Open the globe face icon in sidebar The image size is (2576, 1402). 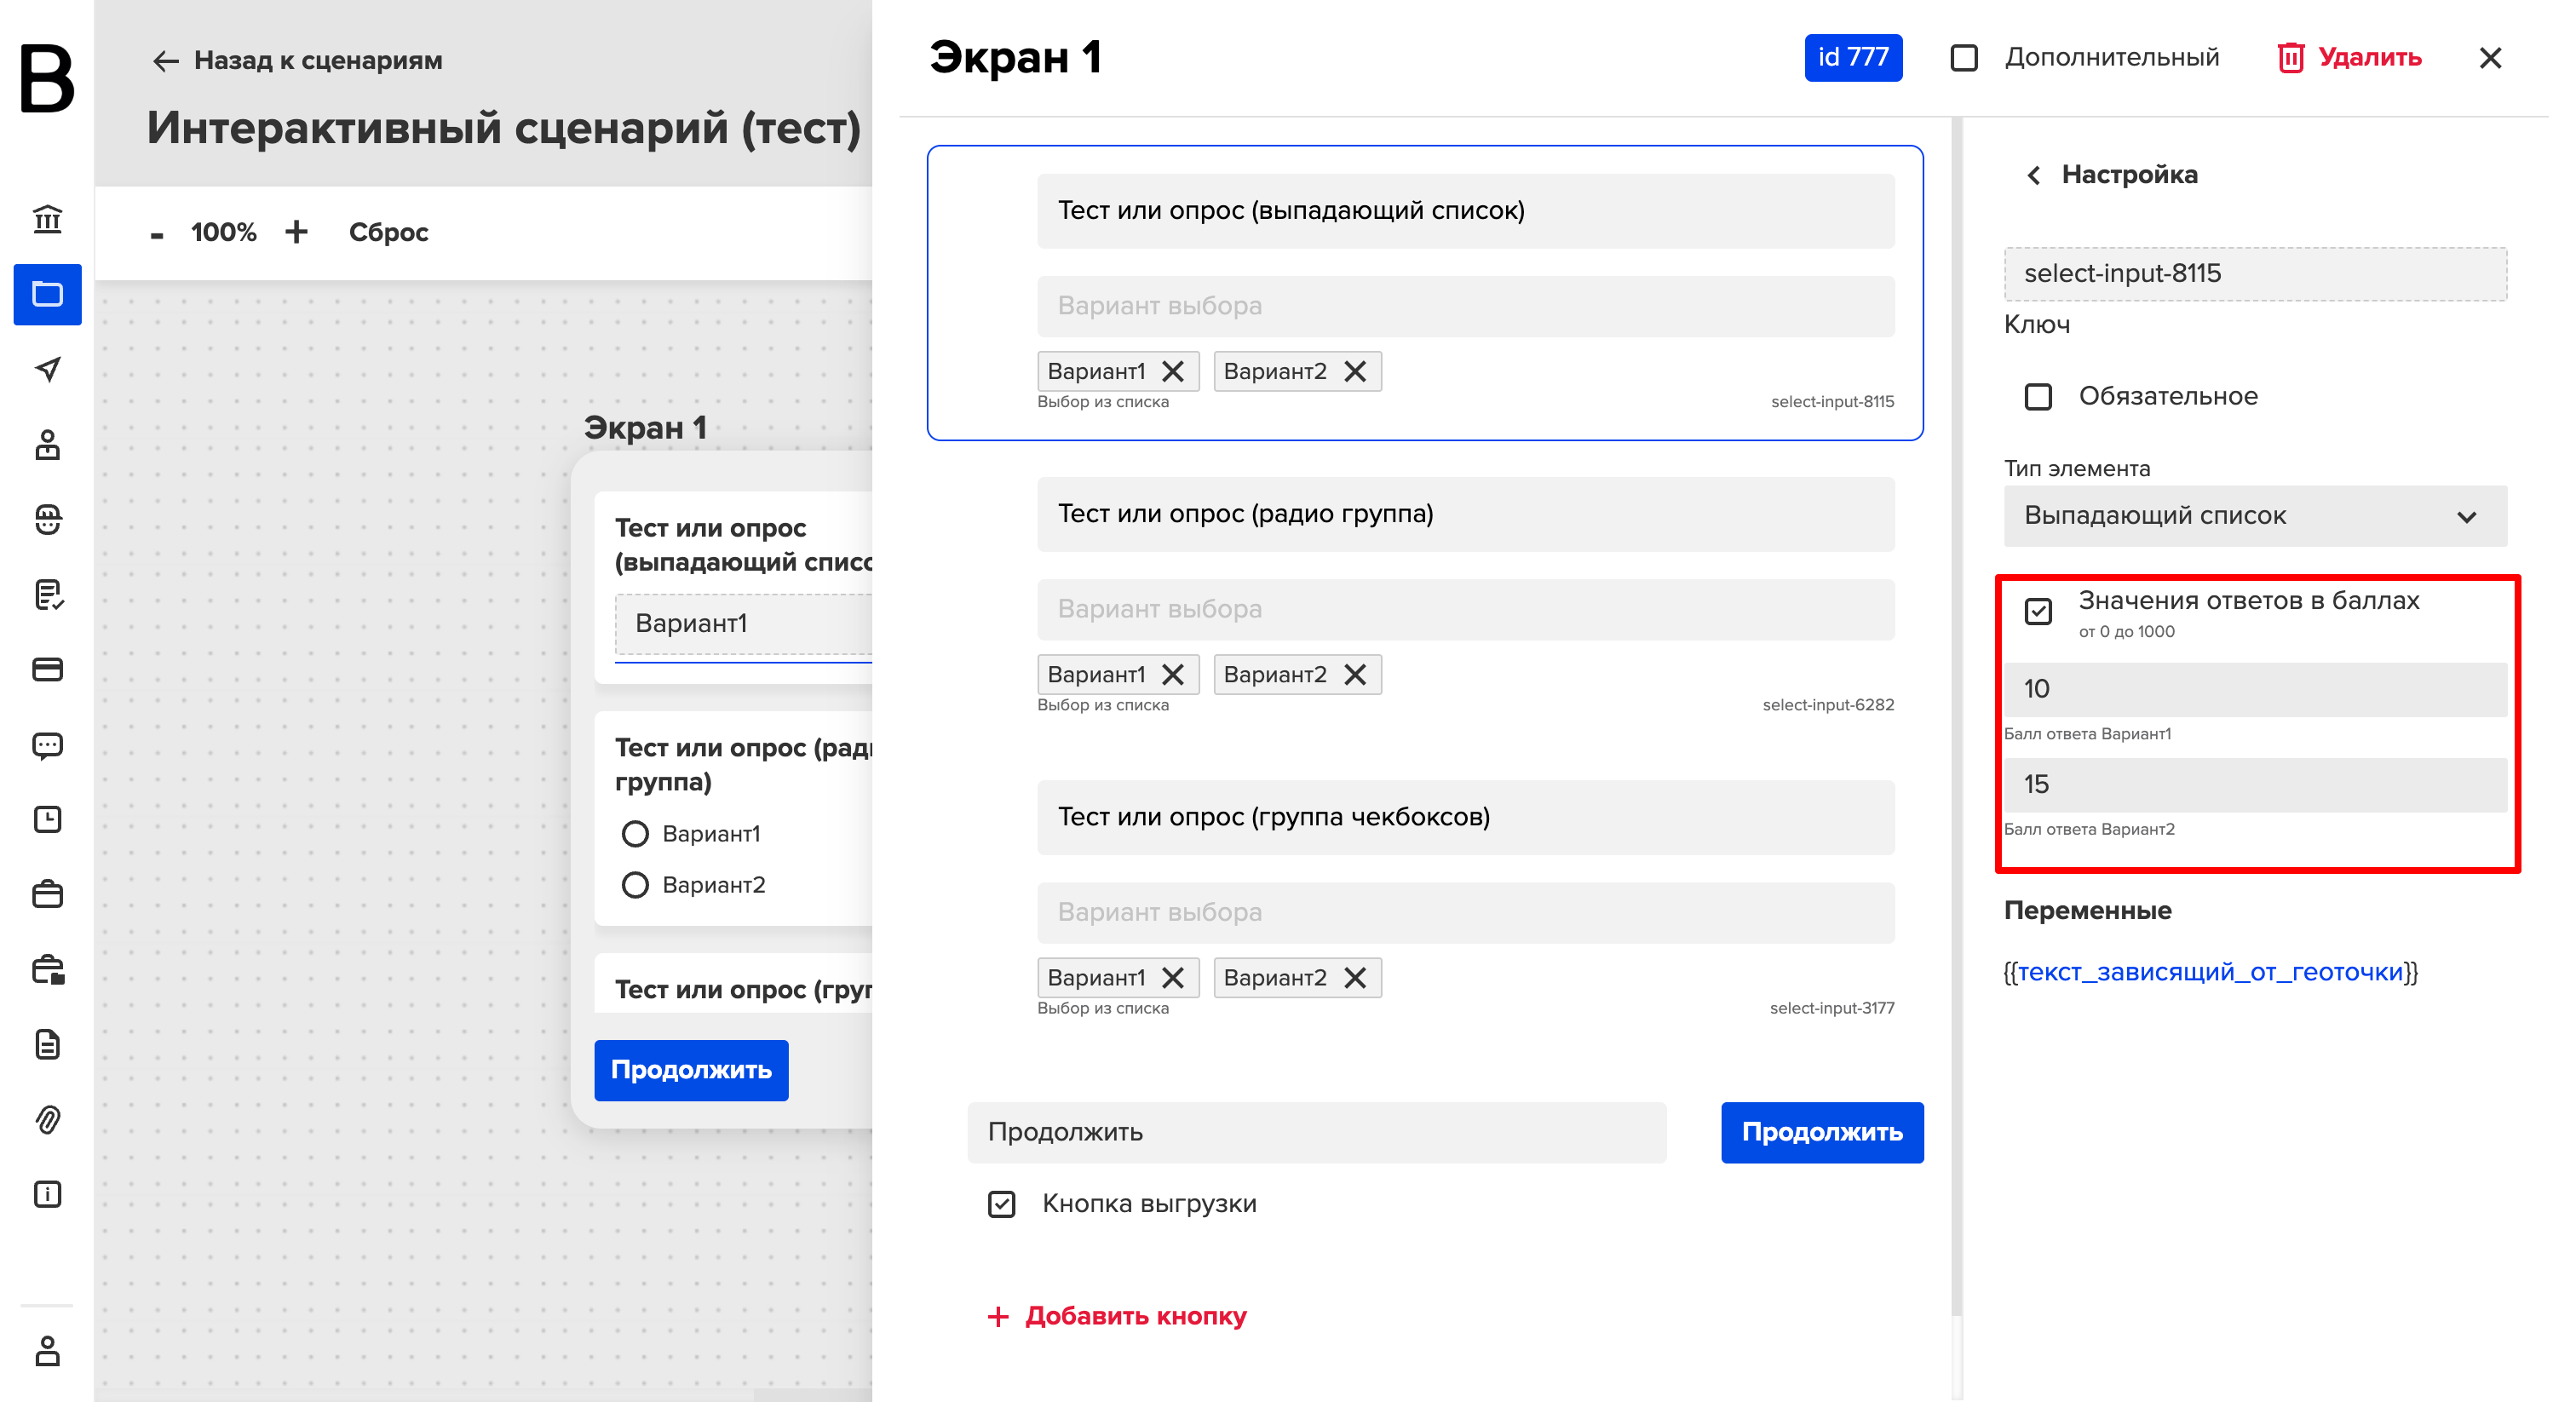[47, 519]
